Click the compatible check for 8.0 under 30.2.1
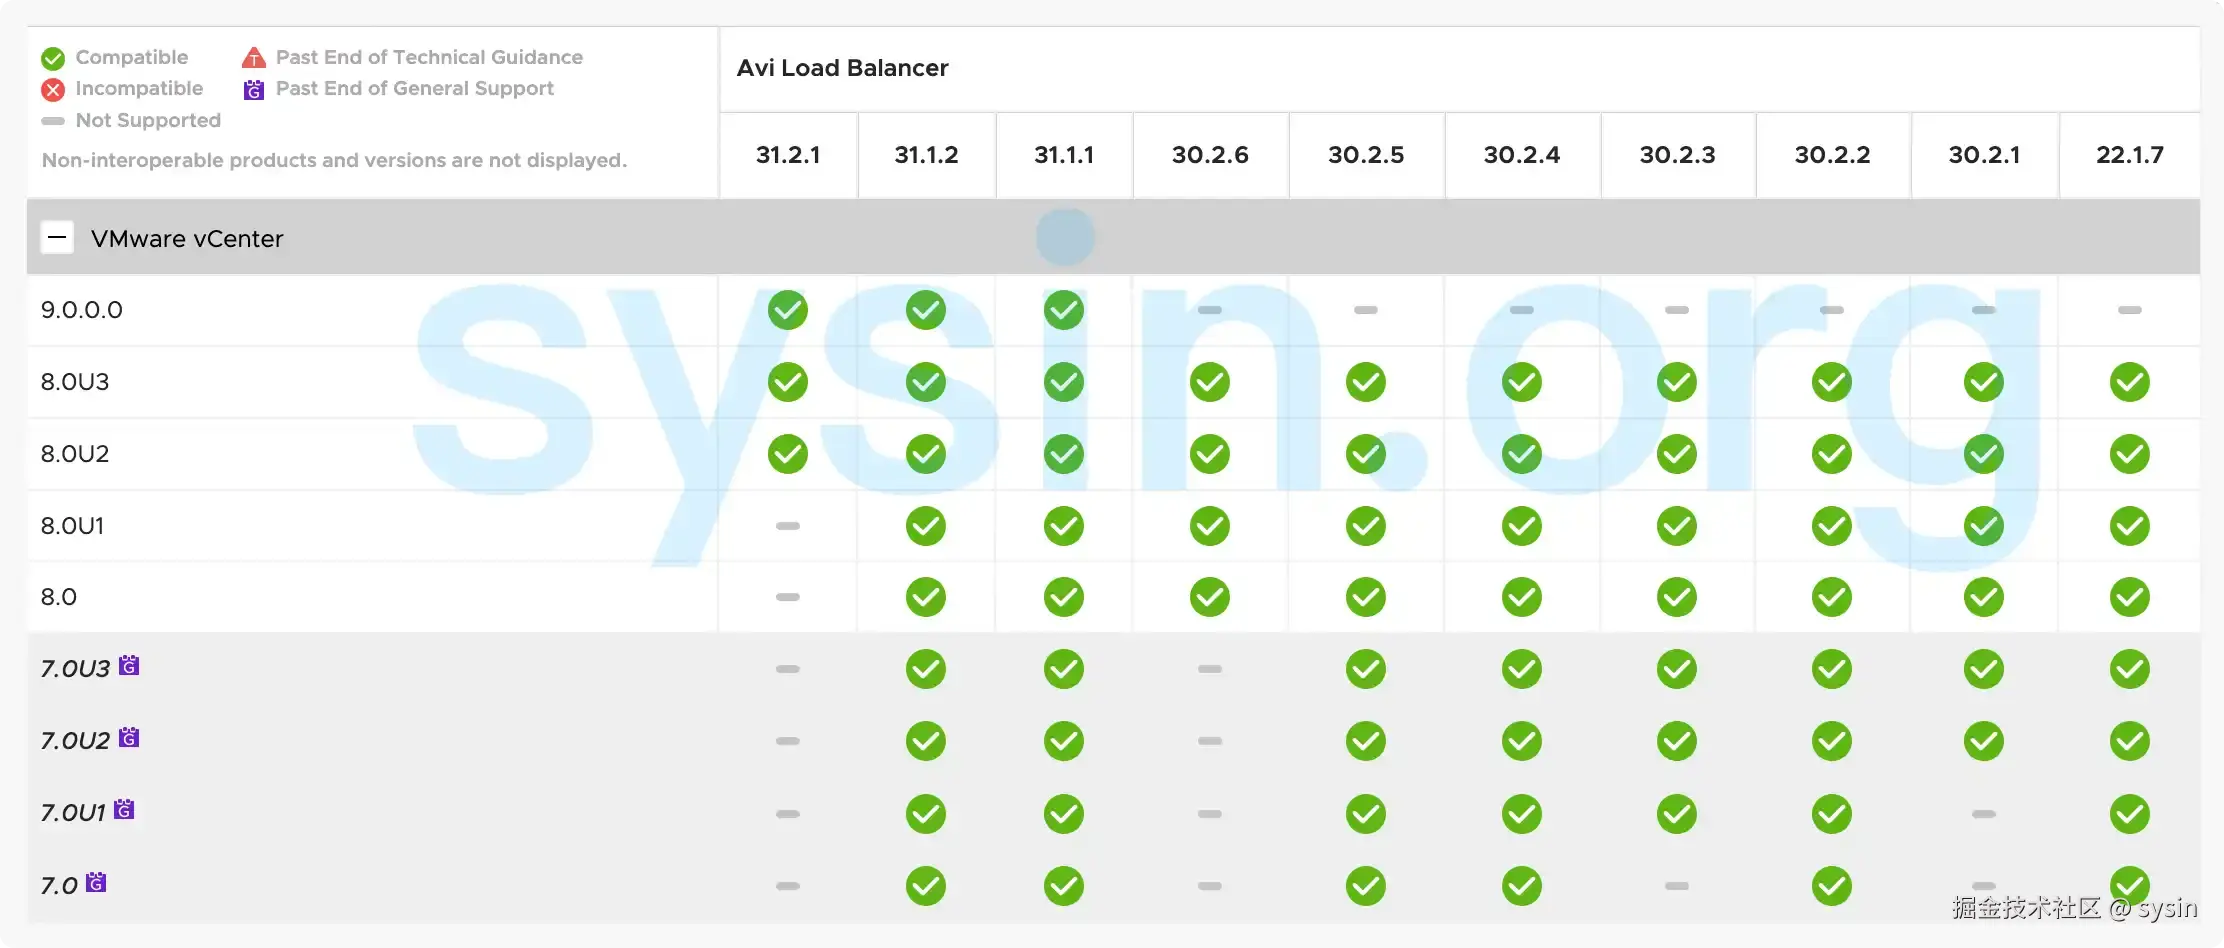This screenshot has height=948, width=2224. 1984,597
